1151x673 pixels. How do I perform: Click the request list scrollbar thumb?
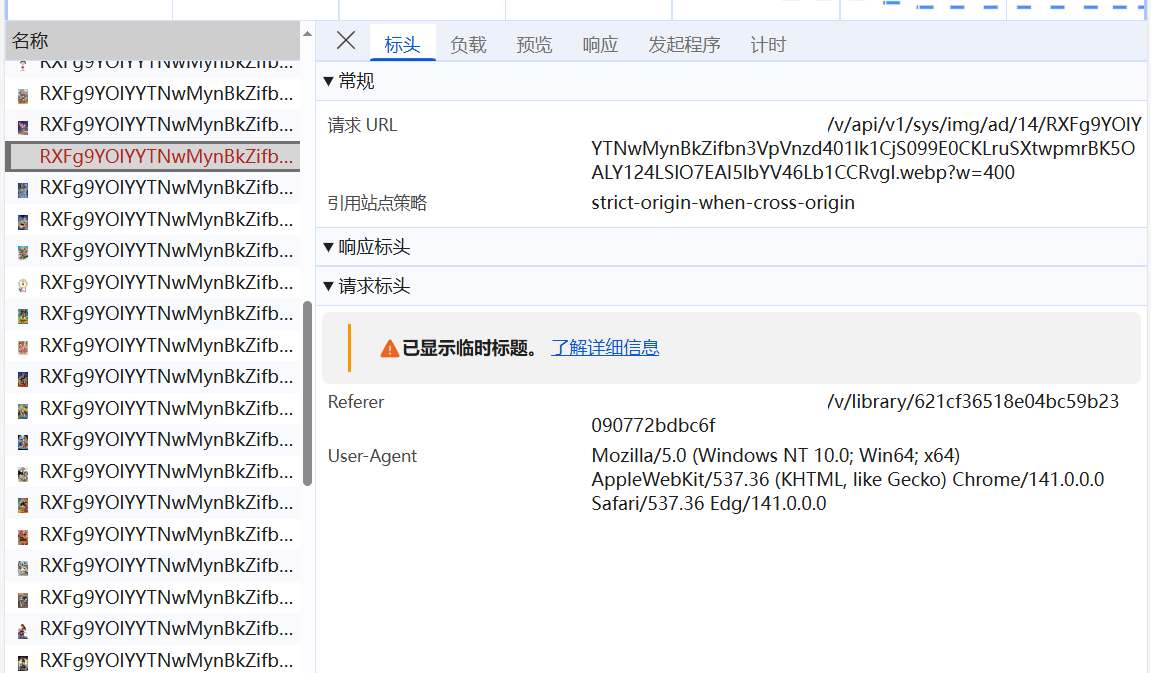click(x=308, y=393)
